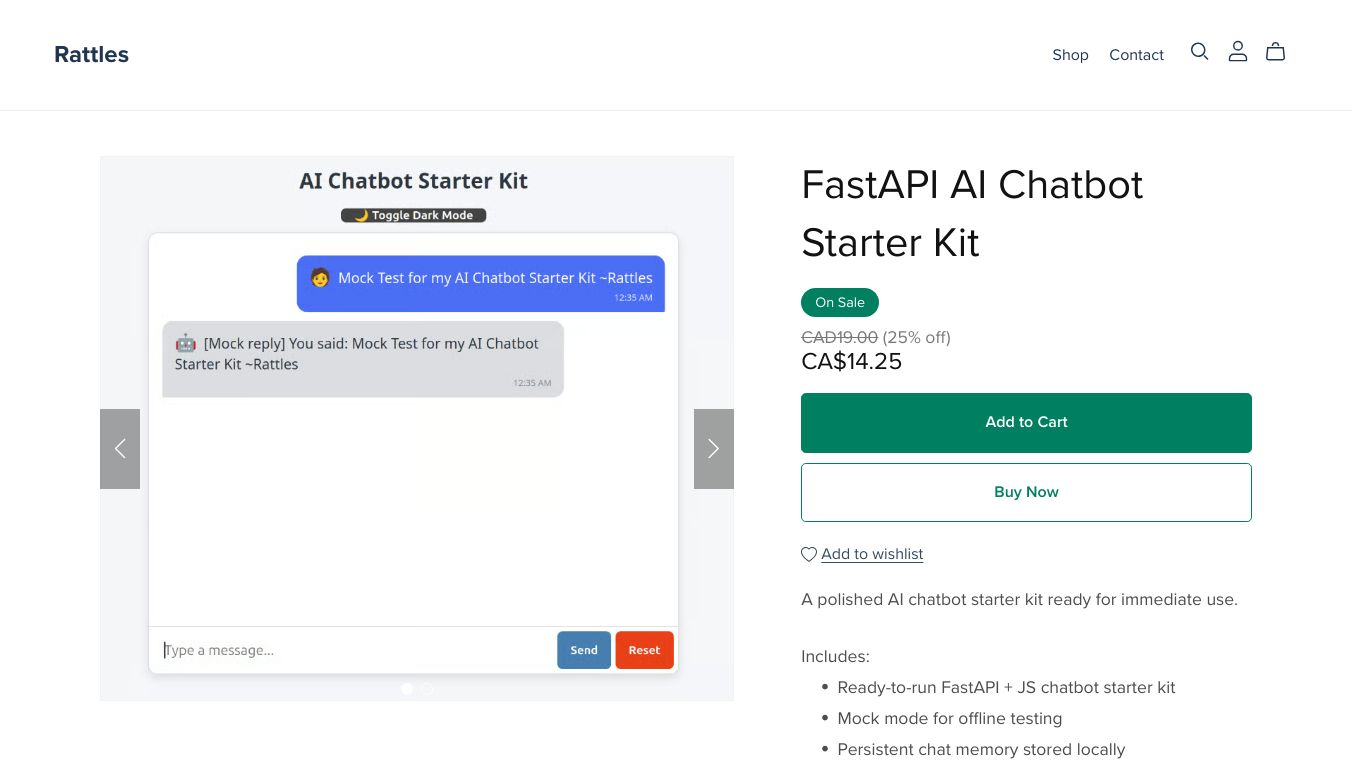Click the heart wishlist icon
Viewport: 1352px width, 760px height.
point(809,554)
